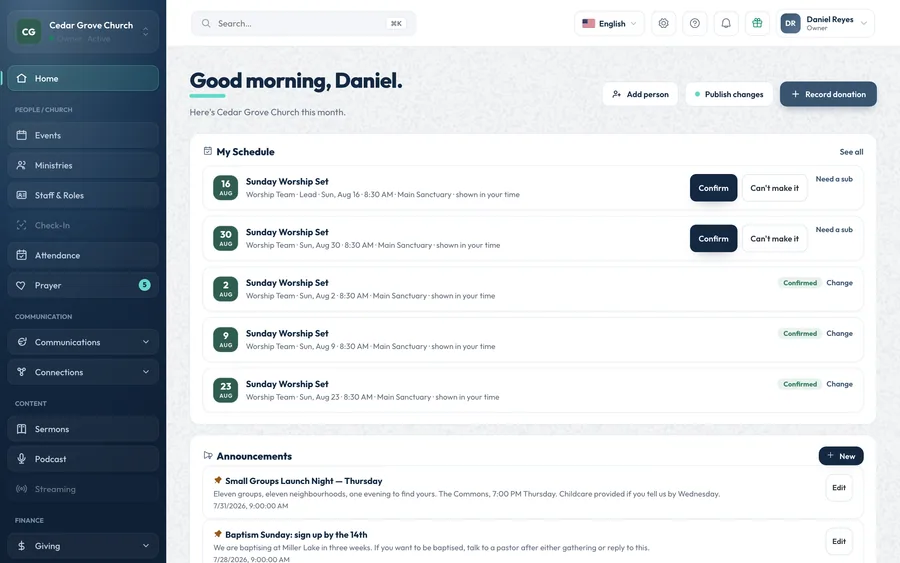Click Can't make it for Aug 16
The height and width of the screenshot is (563, 900).
pyautogui.click(x=774, y=188)
